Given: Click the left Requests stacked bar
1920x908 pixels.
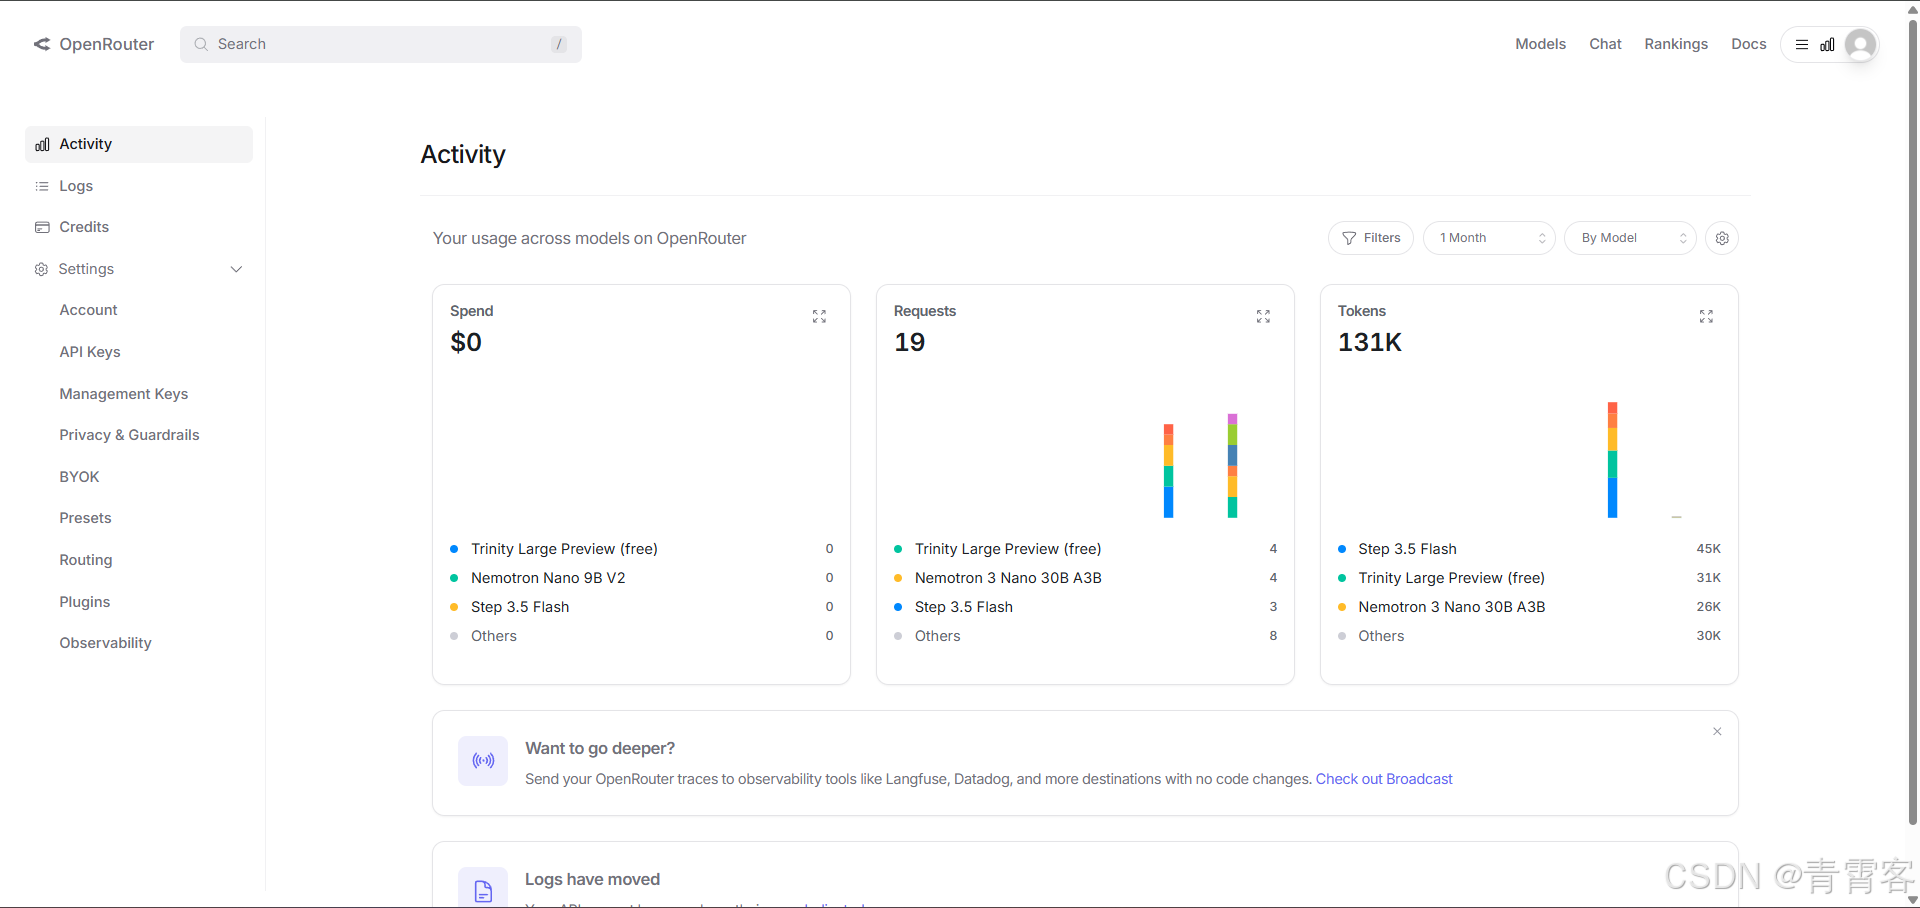Looking at the screenshot, I should [1168, 471].
